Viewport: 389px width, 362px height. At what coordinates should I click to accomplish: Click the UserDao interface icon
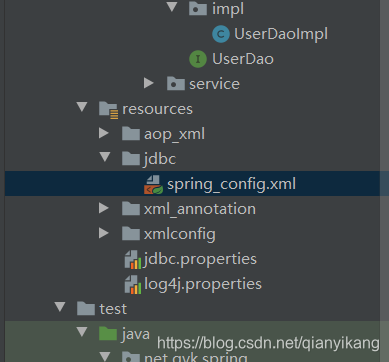(198, 59)
